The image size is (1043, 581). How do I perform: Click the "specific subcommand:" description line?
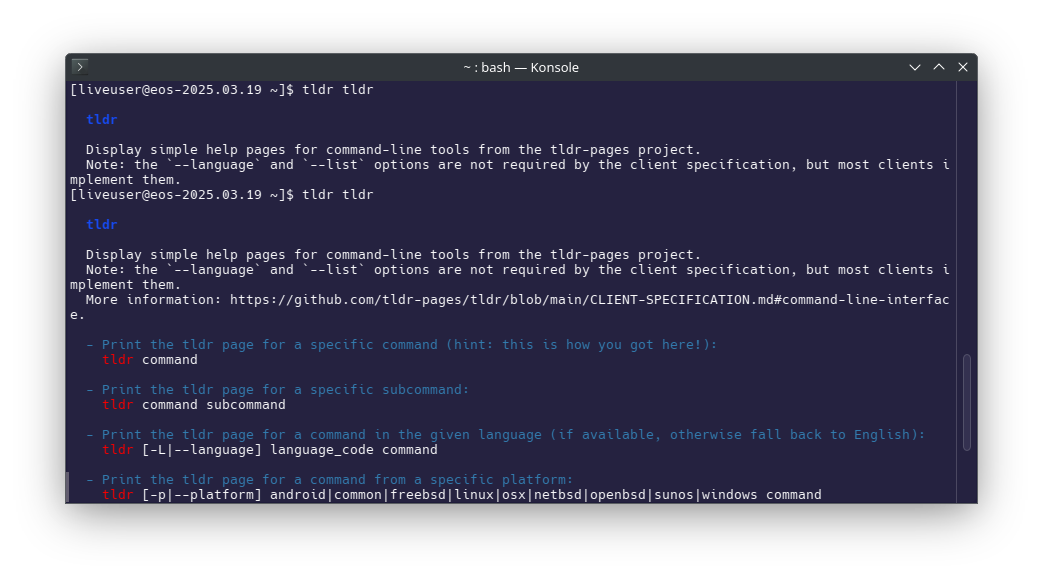pyautogui.click(x=390, y=389)
